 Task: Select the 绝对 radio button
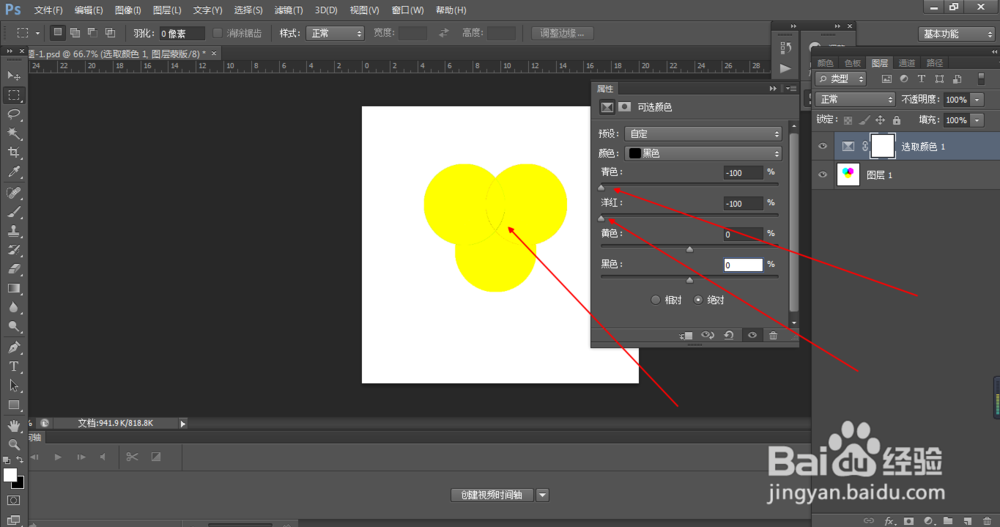(x=698, y=300)
